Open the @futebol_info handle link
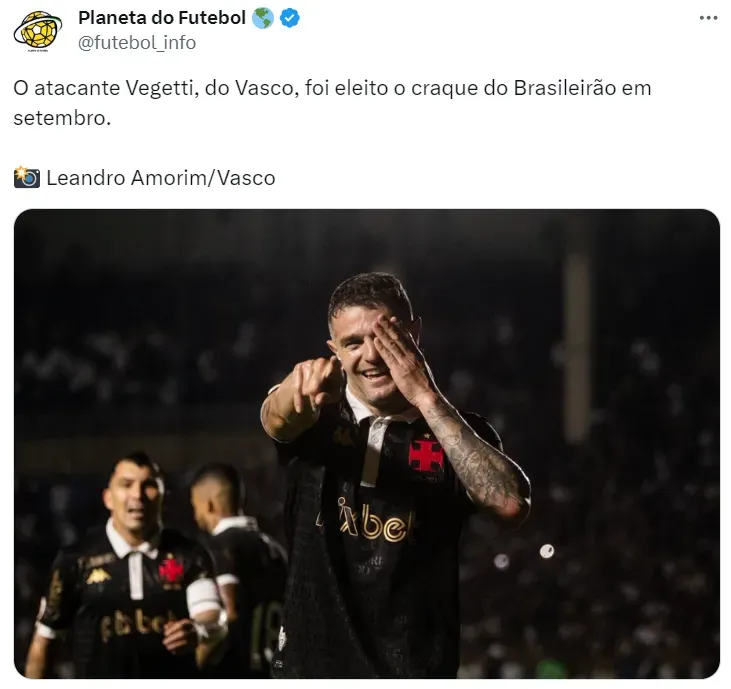 point(137,43)
